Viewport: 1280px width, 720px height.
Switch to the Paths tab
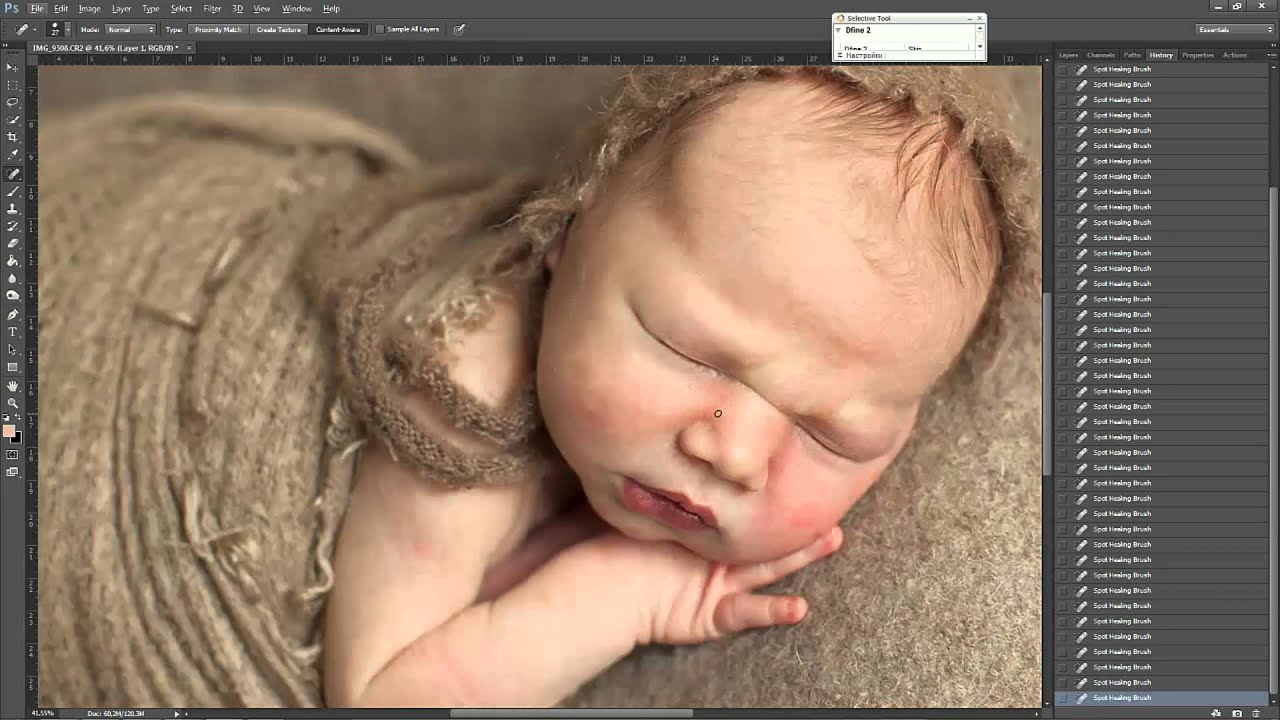tap(1132, 55)
